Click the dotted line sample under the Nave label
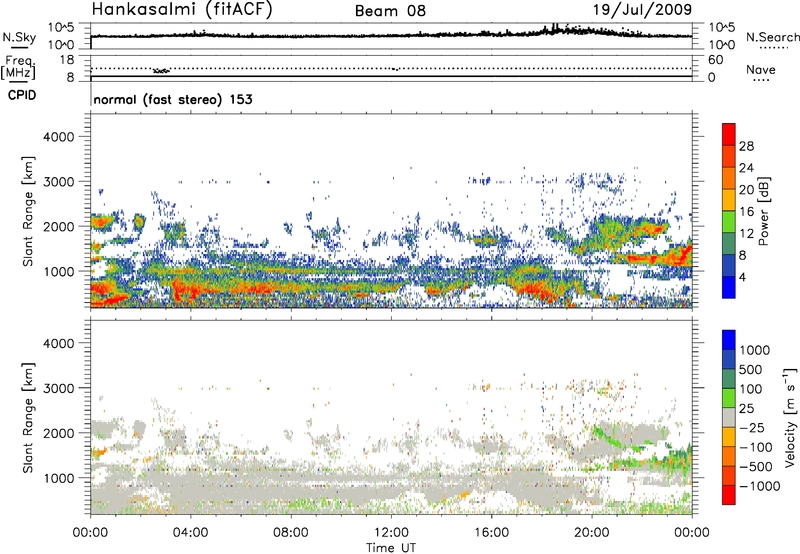Screen dimensions: 800x554 point(761,81)
